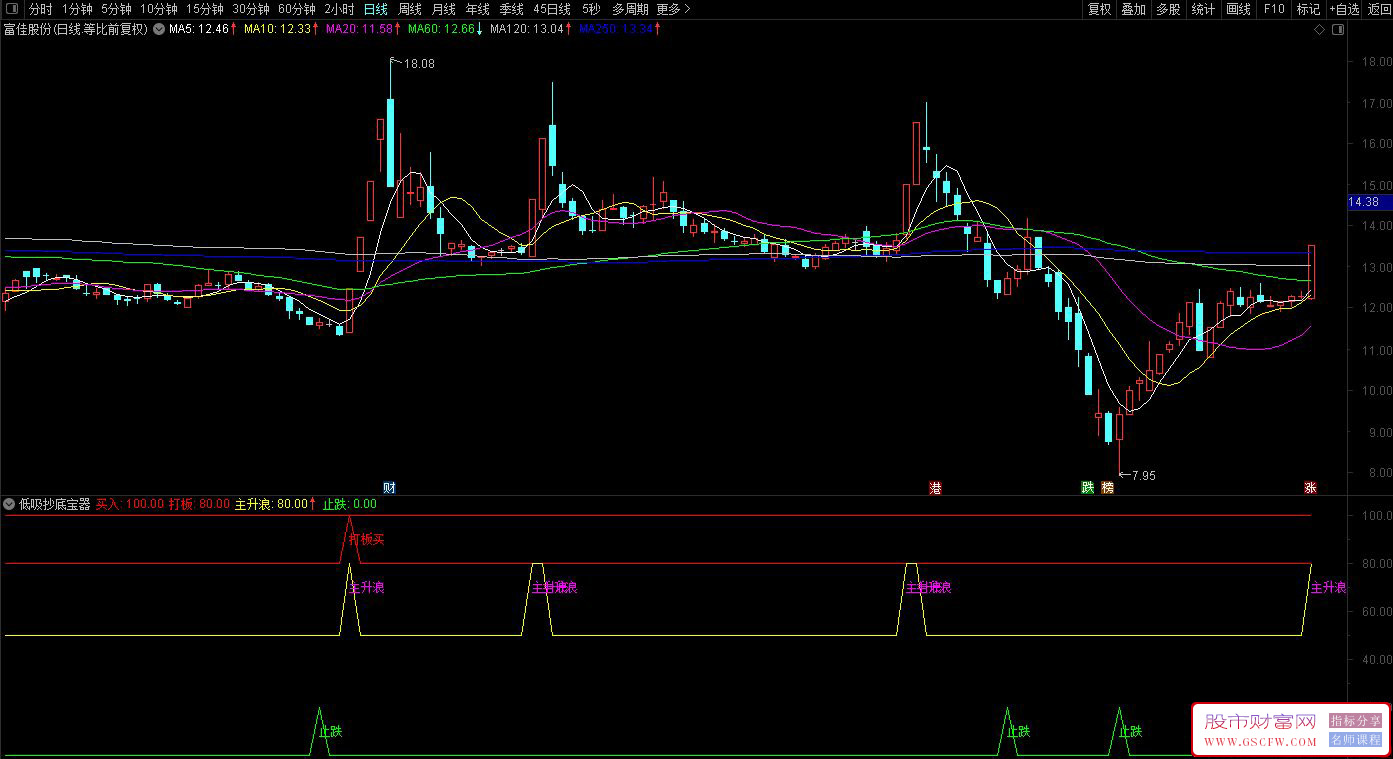This screenshot has height=759, width=1393.
Task: Switch to the 15分钟 period tab
Action: pyautogui.click(x=204, y=9)
